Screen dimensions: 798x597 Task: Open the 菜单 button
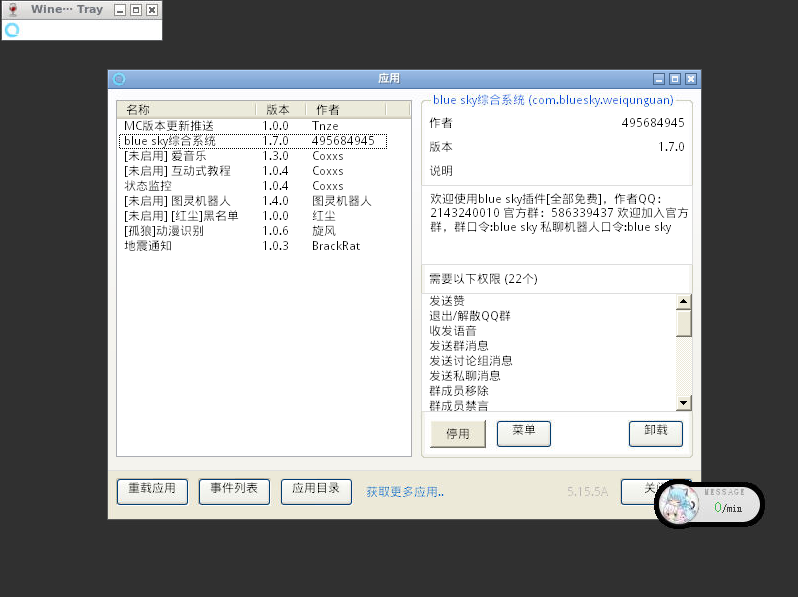point(524,434)
